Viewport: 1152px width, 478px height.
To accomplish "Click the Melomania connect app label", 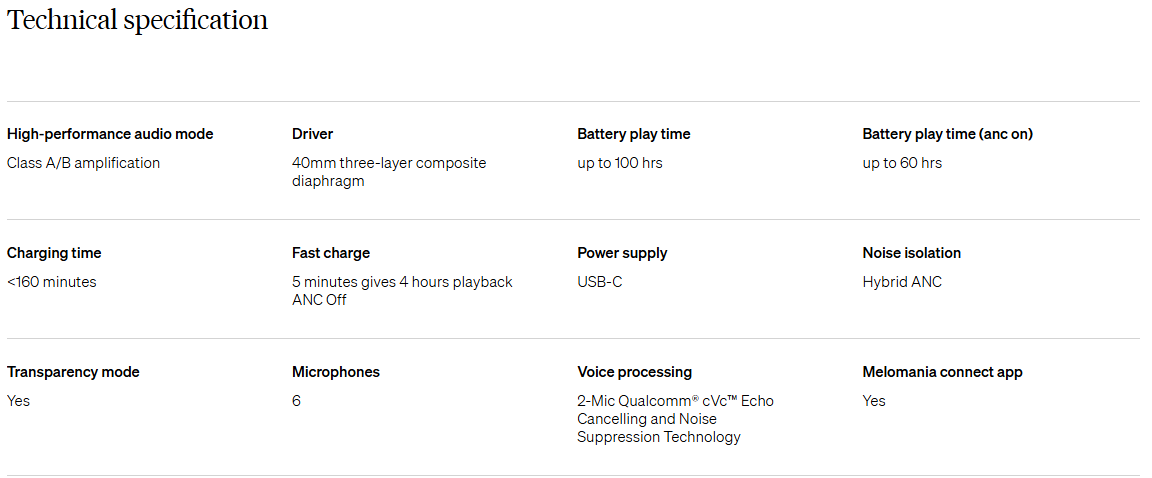I will (942, 372).
